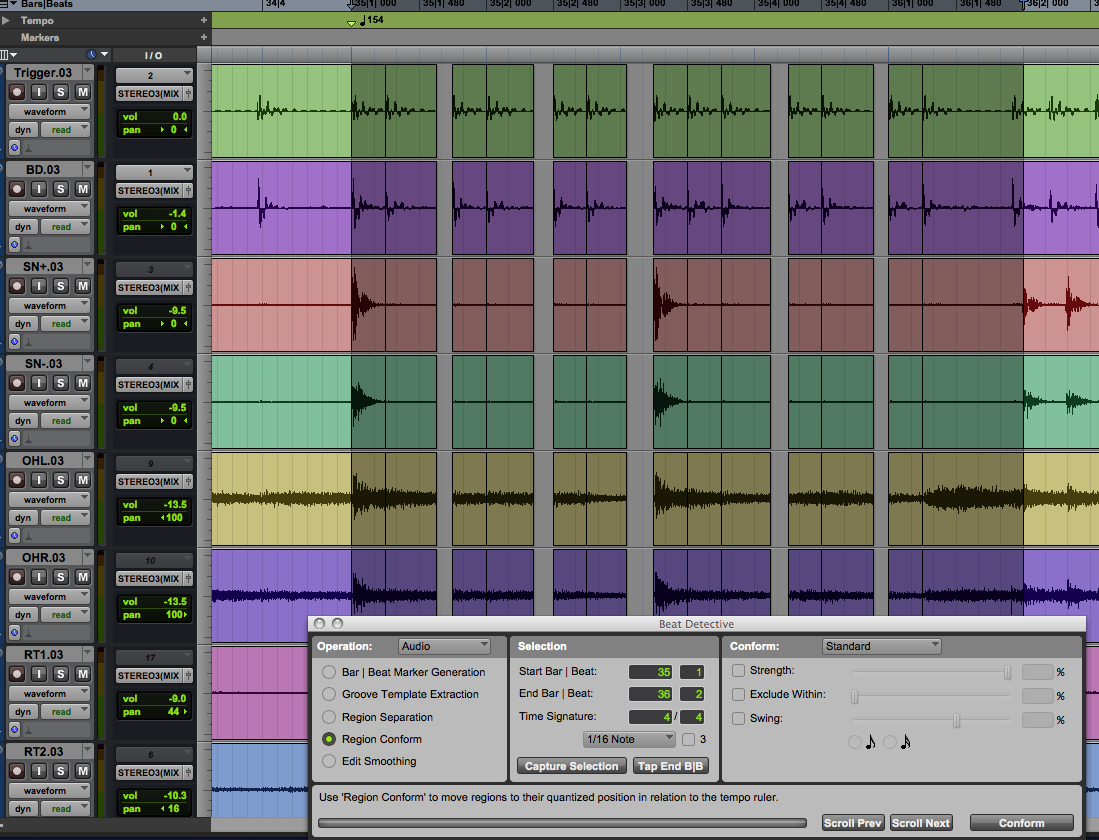Solo the RT1.03 track

[x=61, y=674]
